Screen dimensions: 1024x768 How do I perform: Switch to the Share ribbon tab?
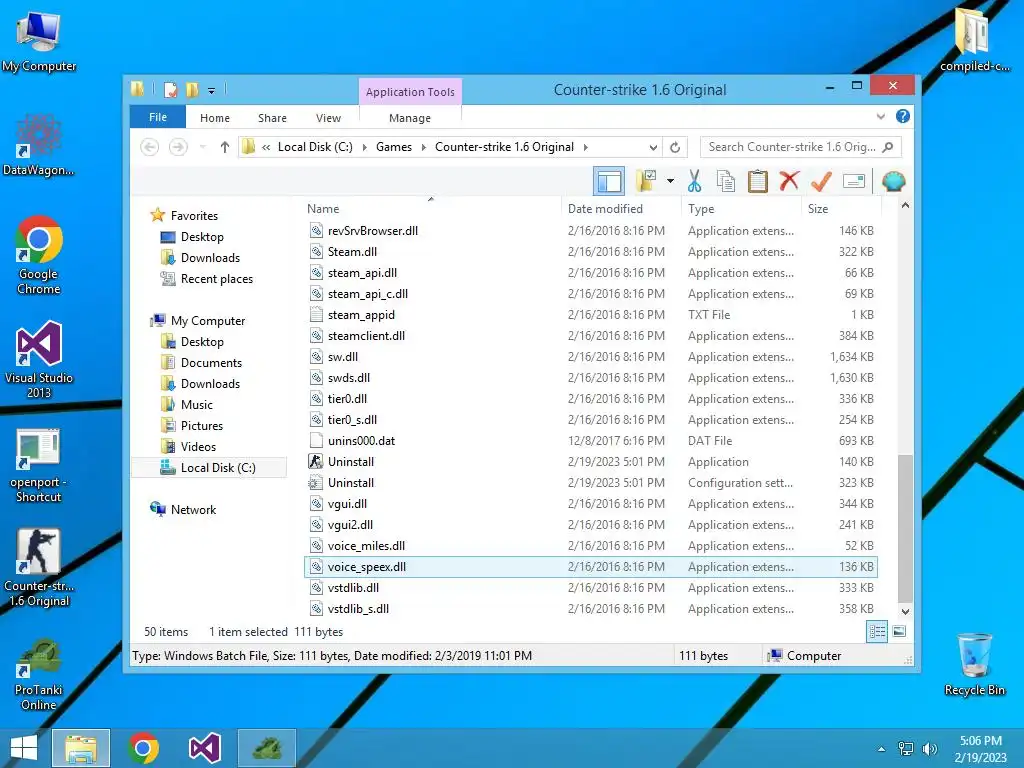(272, 118)
